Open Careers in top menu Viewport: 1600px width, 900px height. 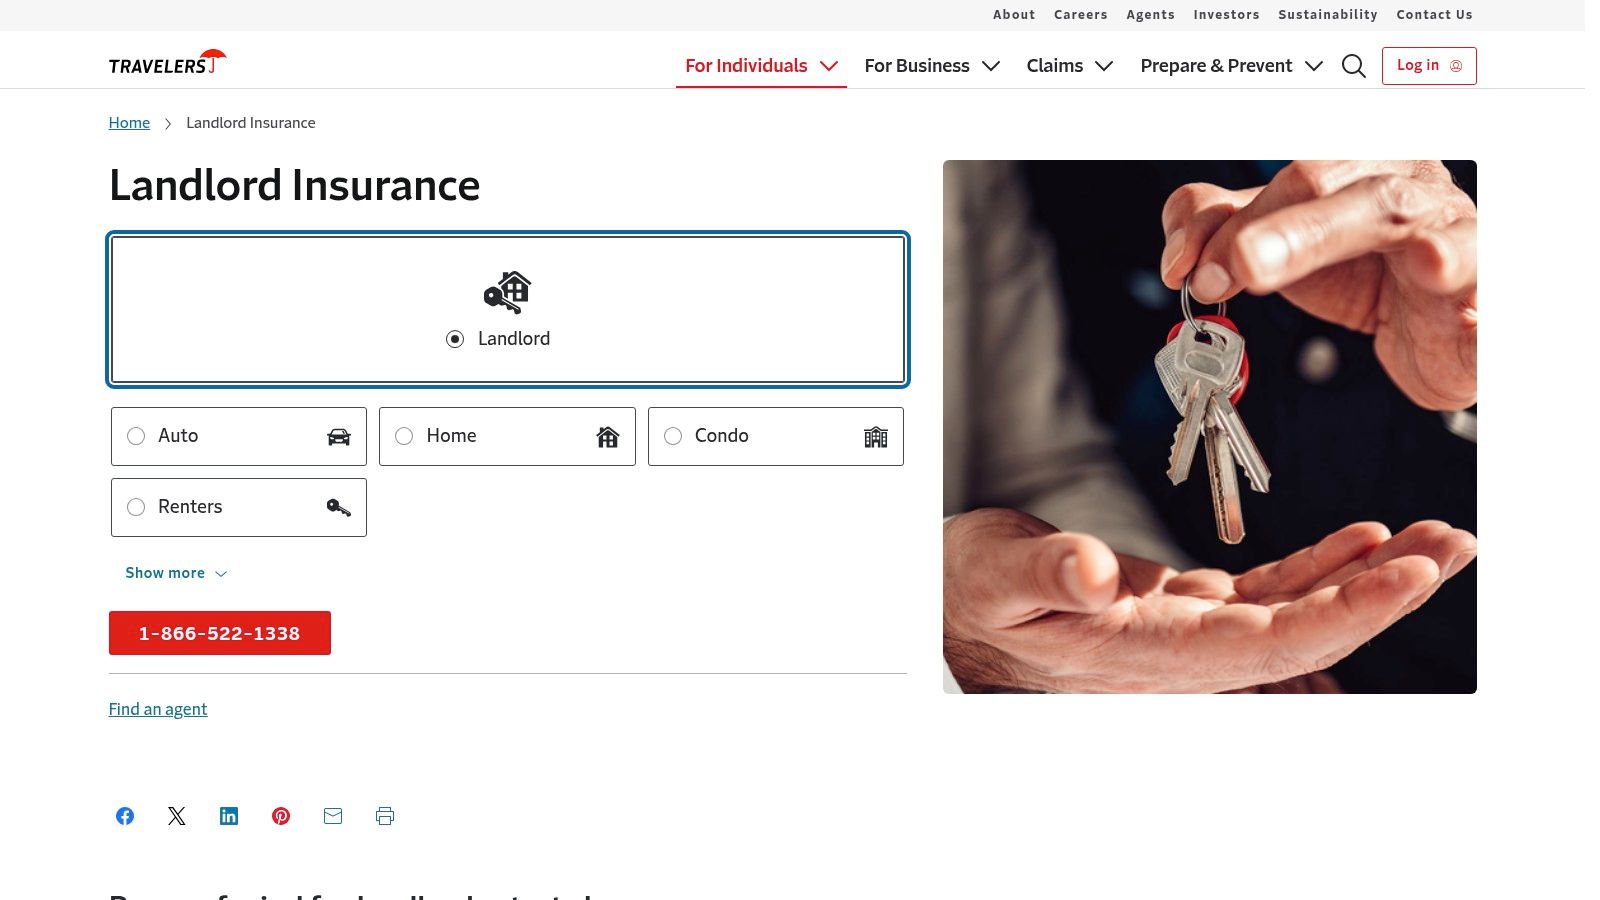(1080, 15)
